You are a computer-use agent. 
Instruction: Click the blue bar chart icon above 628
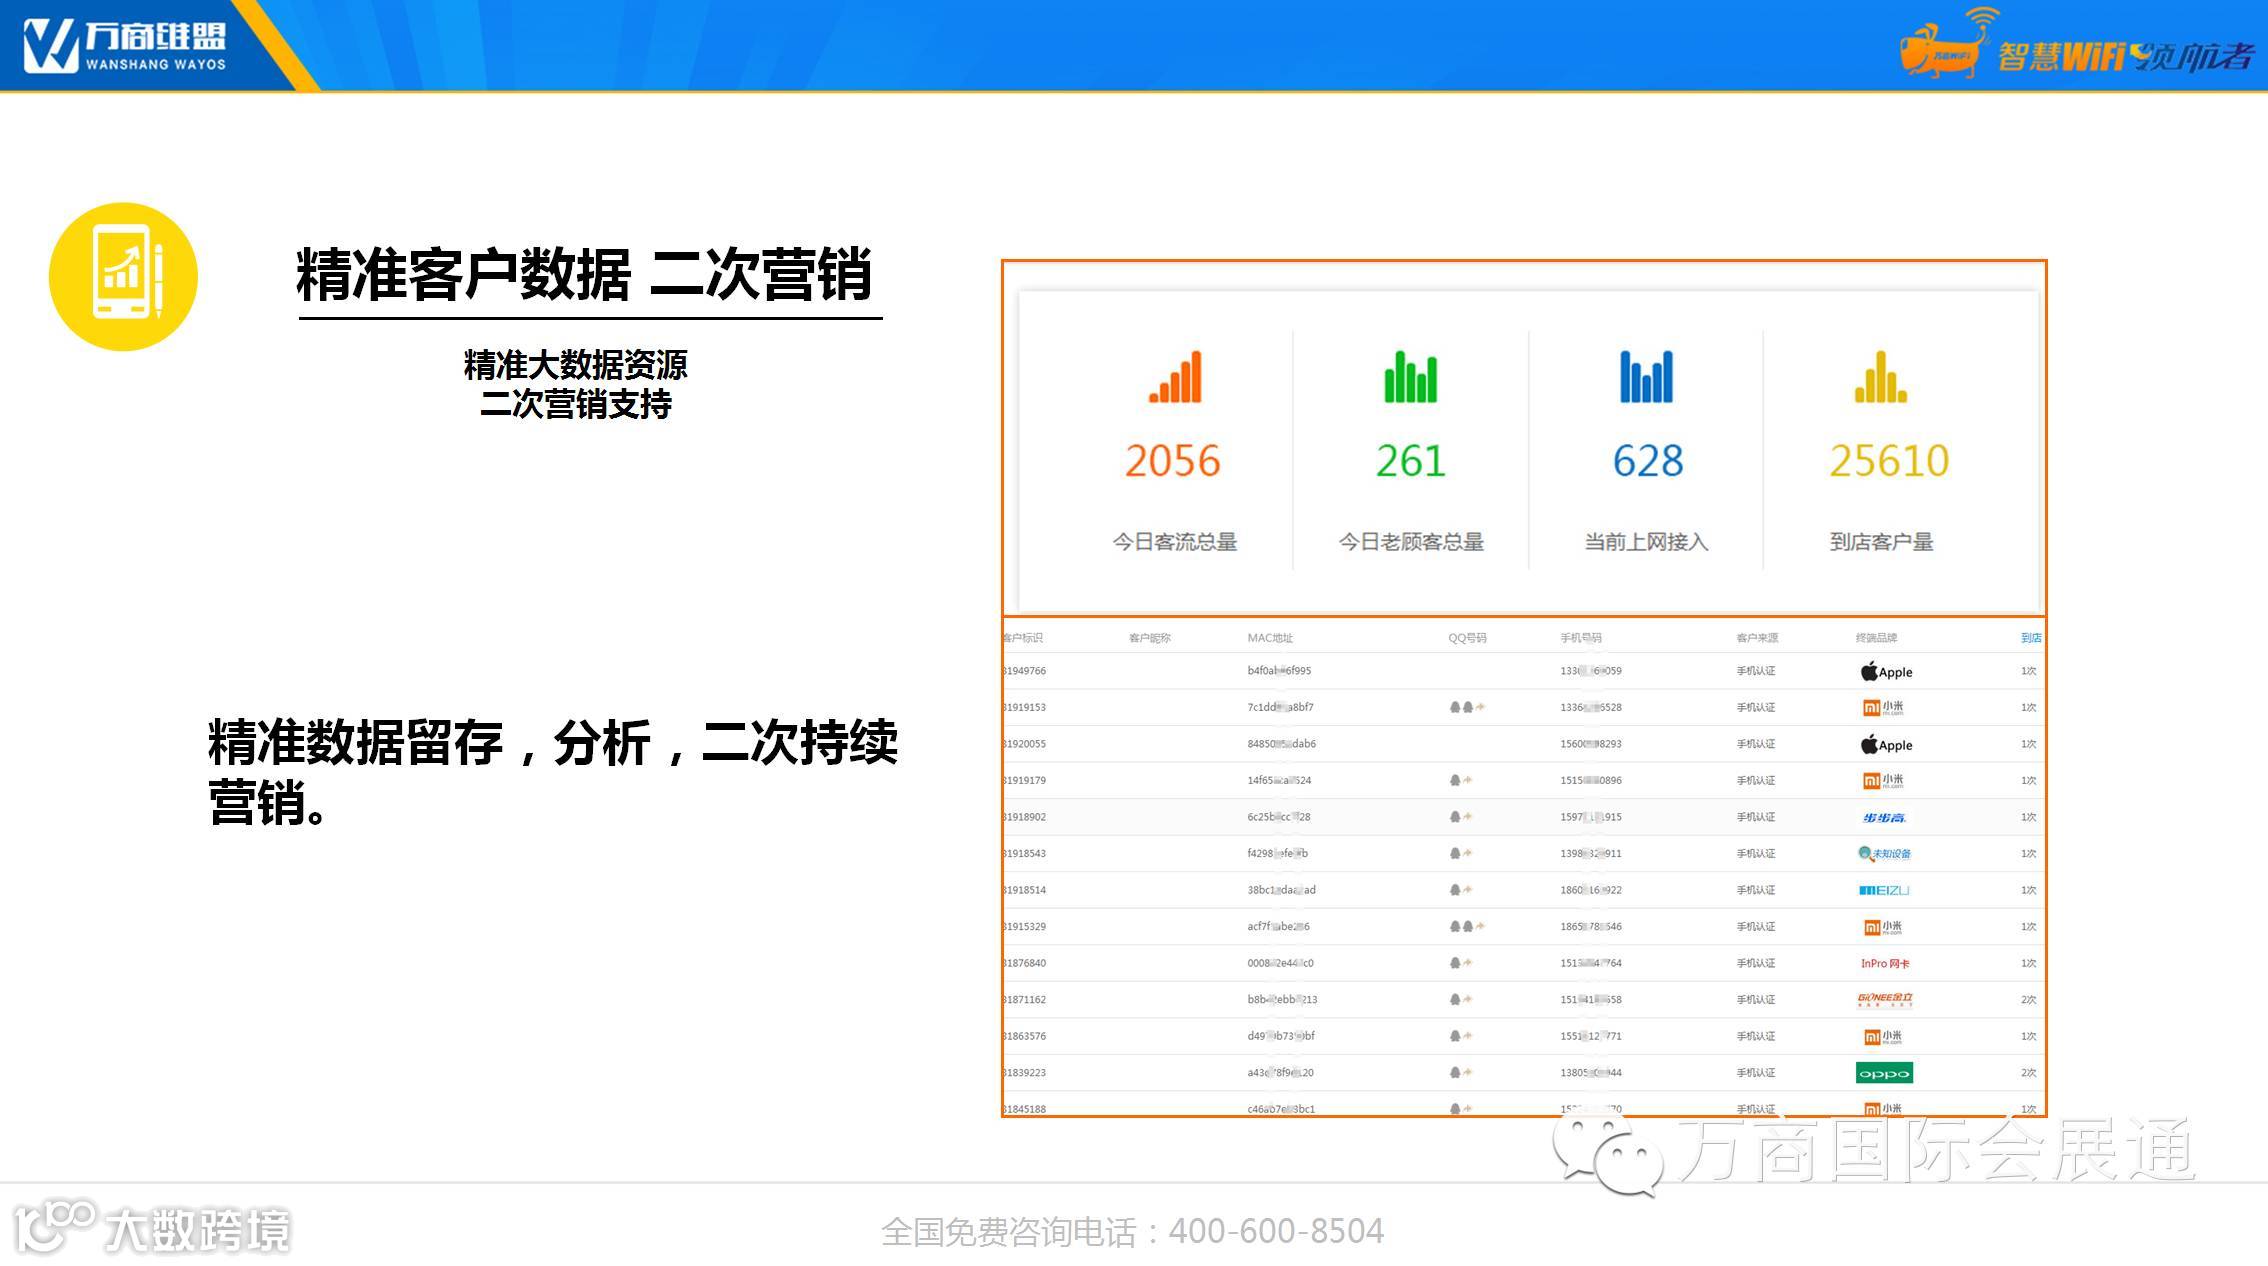[x=1646, y=378]
